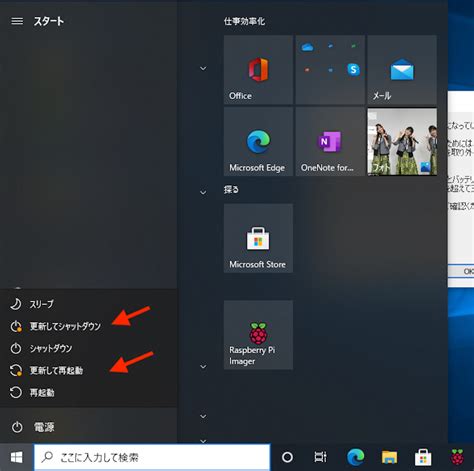Select スリープ in the power menu
The image size is (474, 471).
[88, 304]
